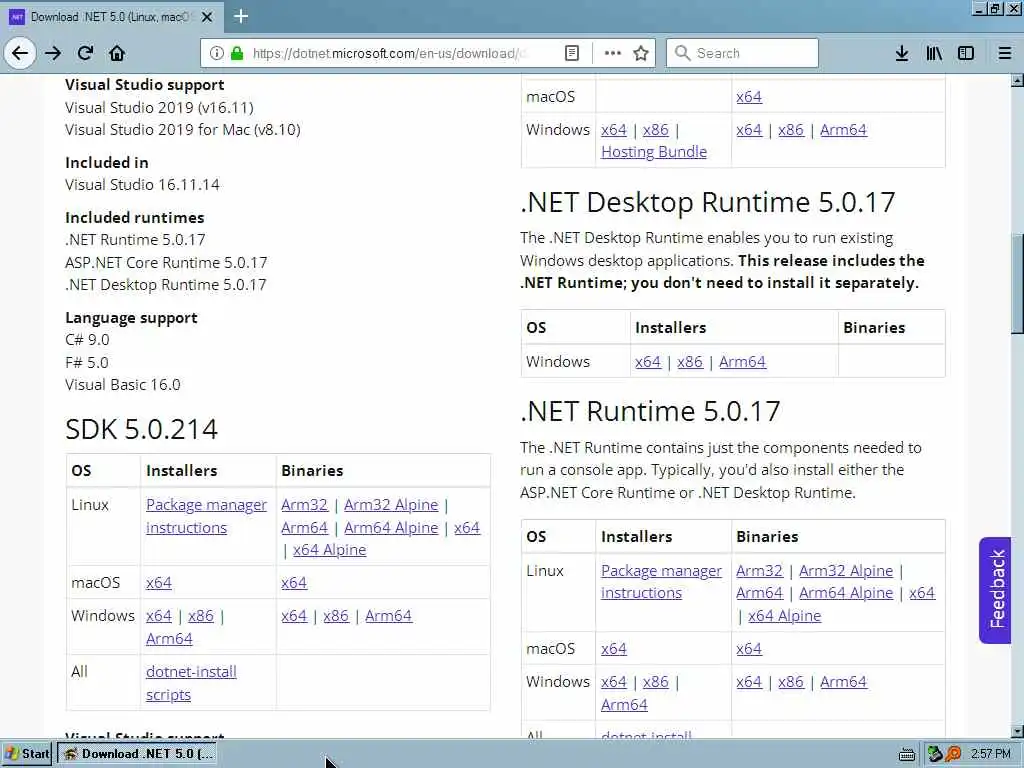Download .NET Runtime Linux x64 Alpine binary

coord(784,616)
